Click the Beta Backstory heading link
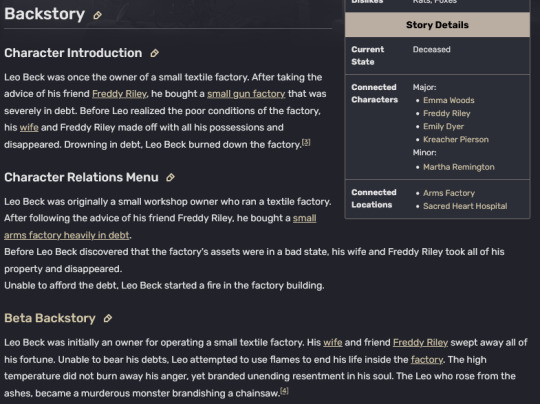The image size is (540, 404). pos(50,318)
